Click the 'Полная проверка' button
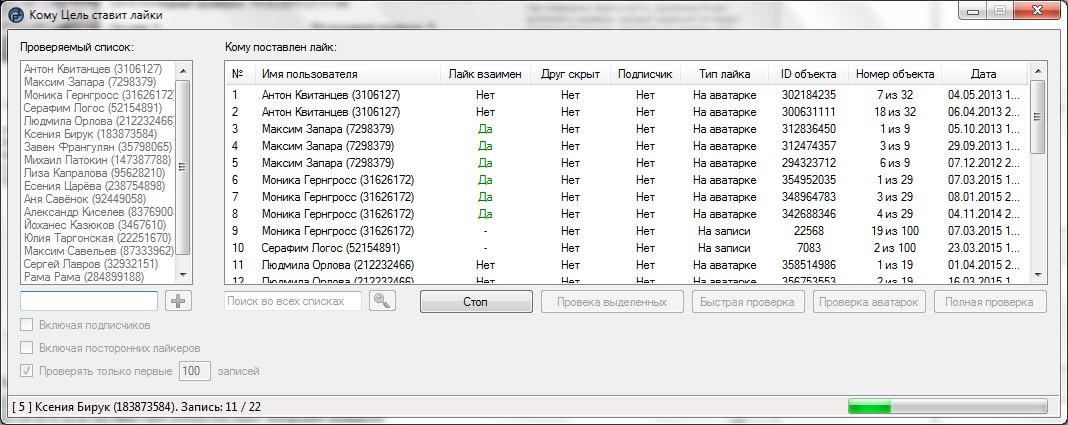 pyautogui.click(x=990, y=301)
